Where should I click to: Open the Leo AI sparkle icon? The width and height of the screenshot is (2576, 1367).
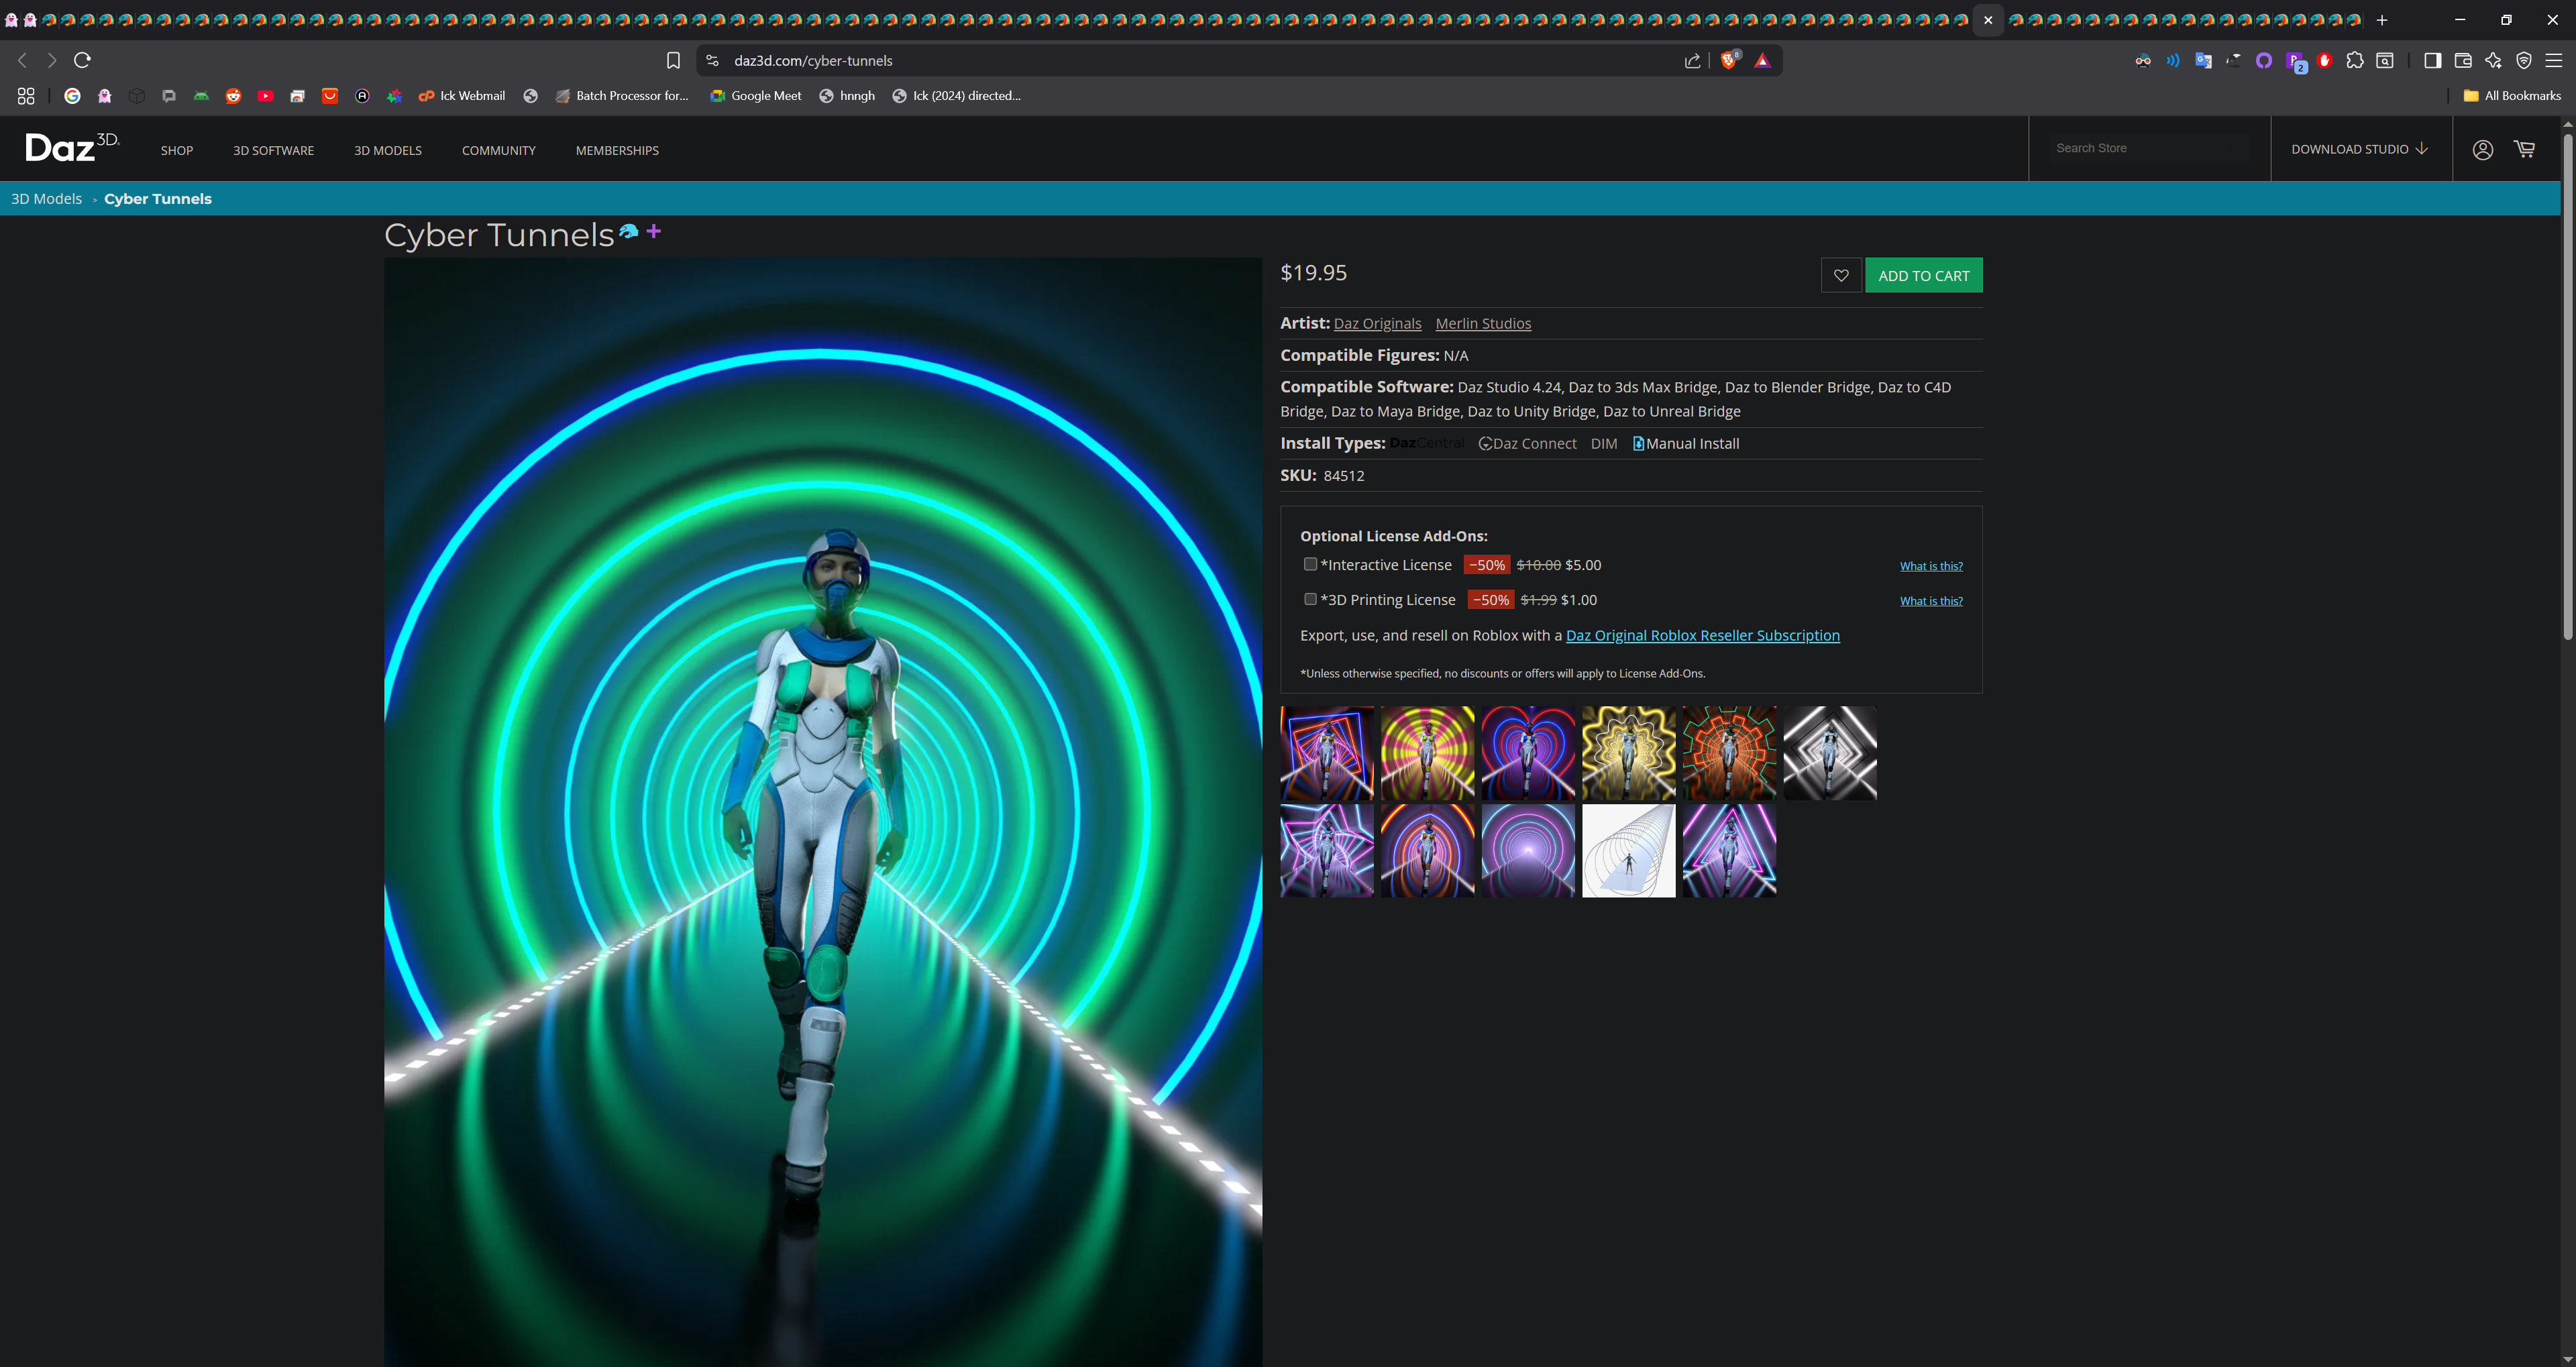[x=2493, y=61]
